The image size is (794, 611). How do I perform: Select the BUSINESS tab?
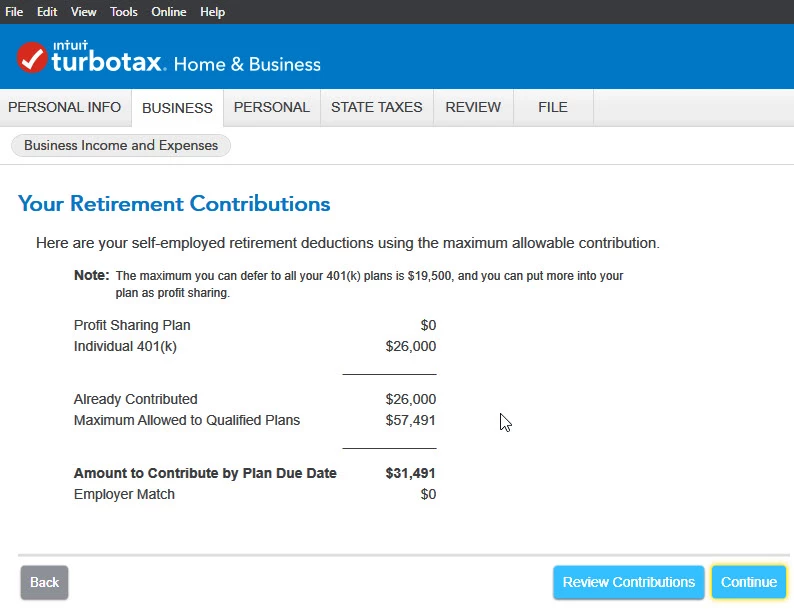tap(177, 108)
